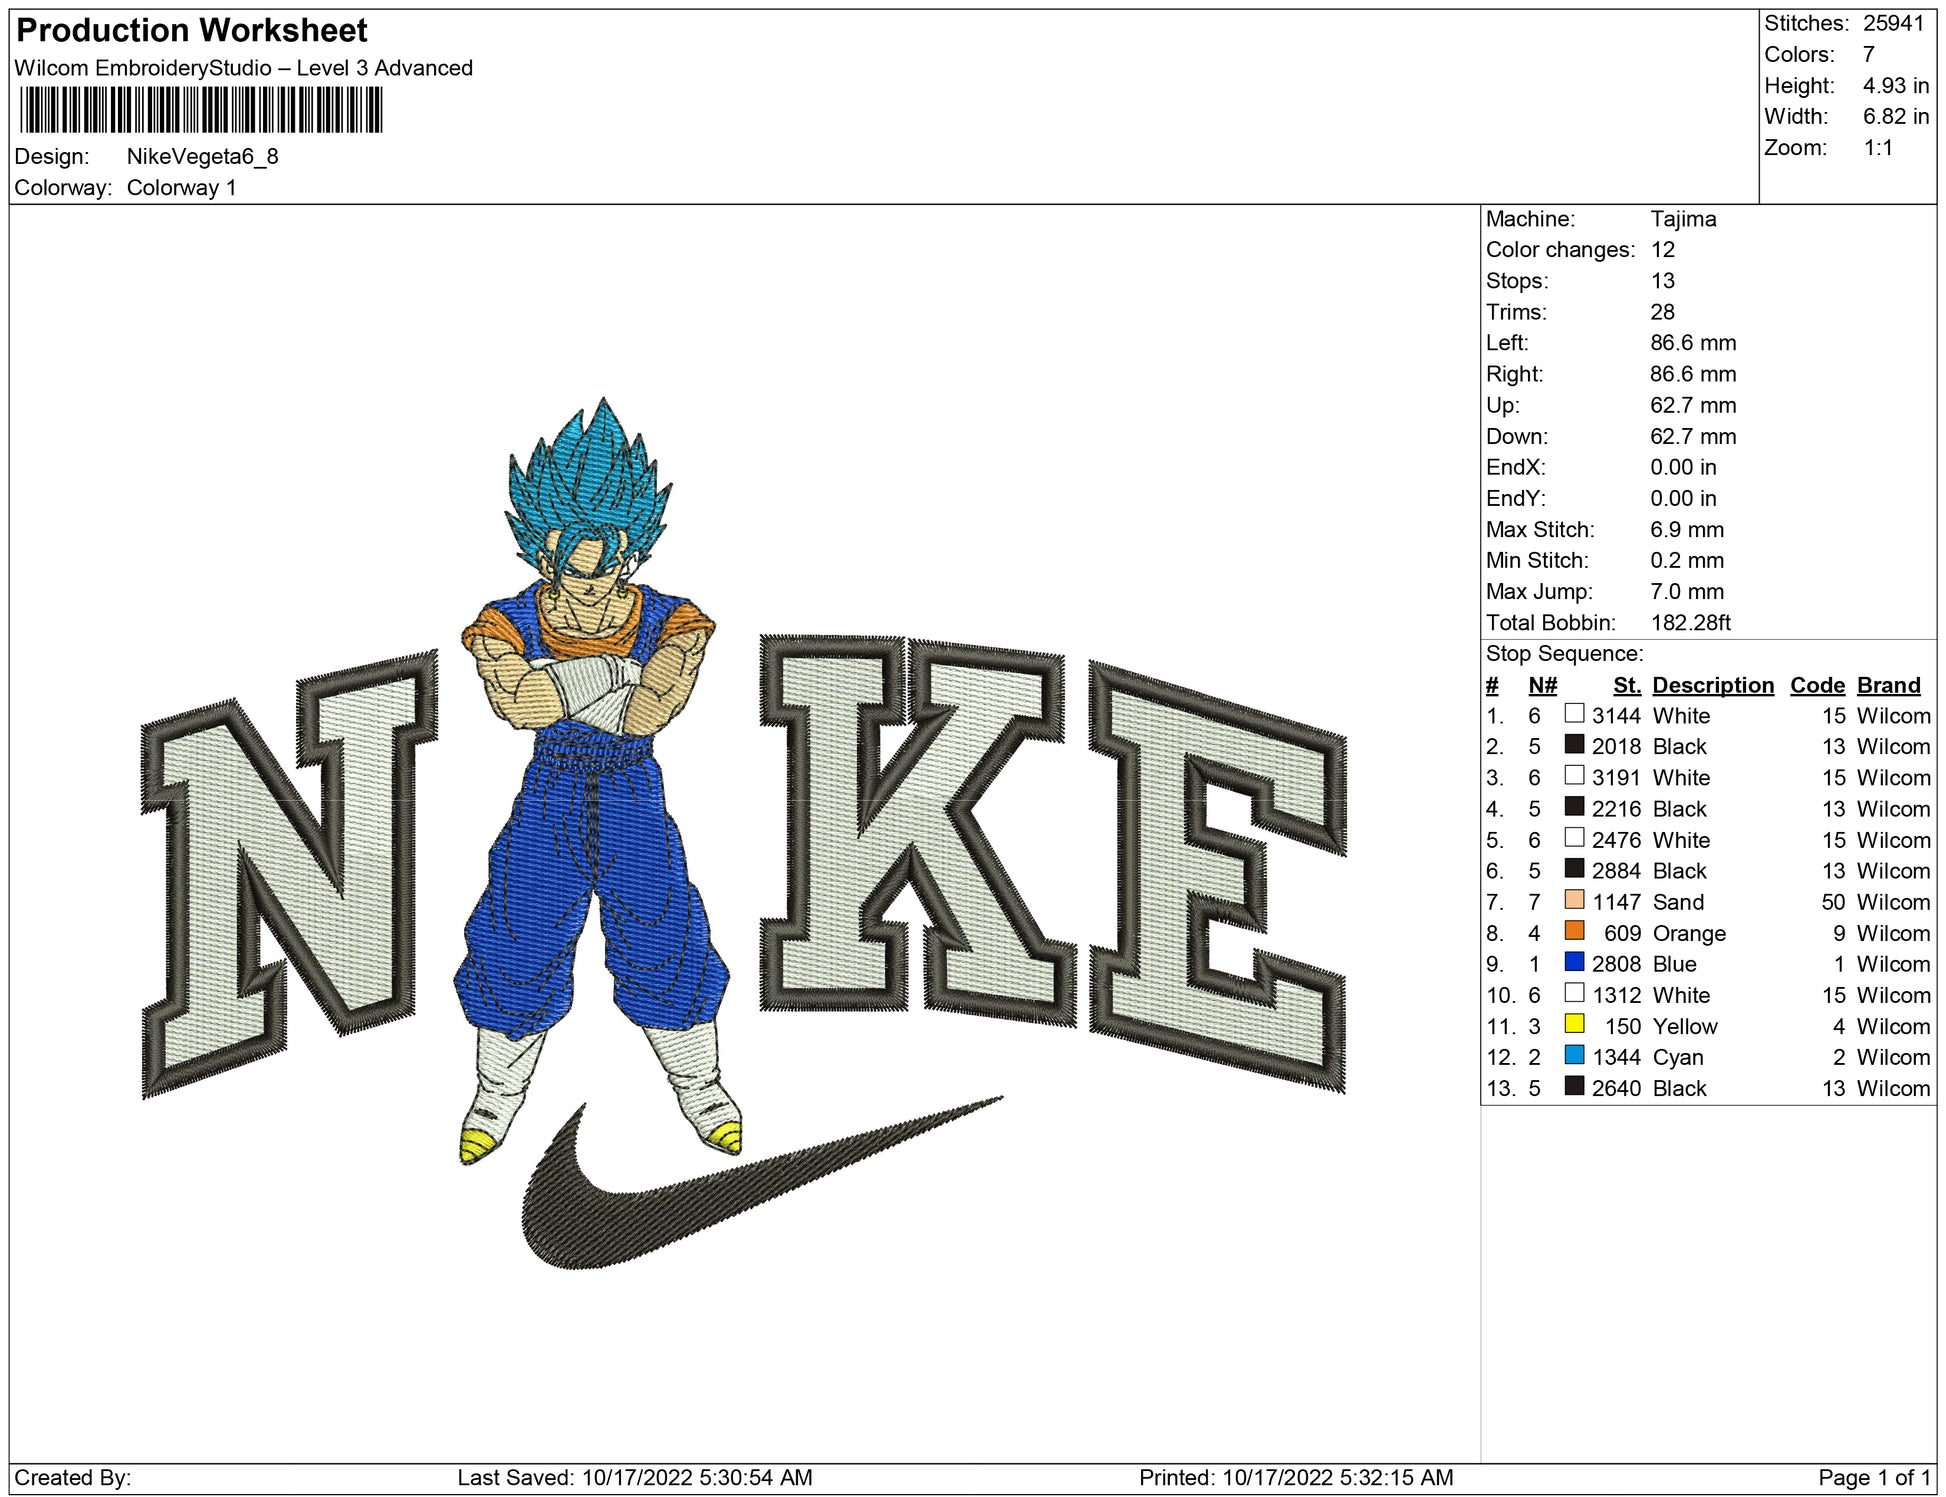Click the Page 1 of 1 footer text
Image resolution: width=1946 pixels, height=1497 pixels.
click(1873, 1477)
